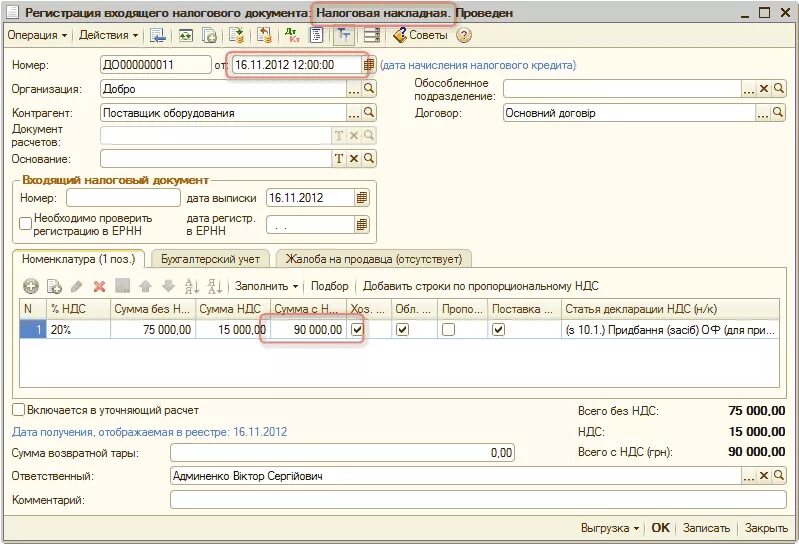Open the Обособленное подразделение ellipsis button
Viewport: 799px width, 544px height.
tap(749, 89)
